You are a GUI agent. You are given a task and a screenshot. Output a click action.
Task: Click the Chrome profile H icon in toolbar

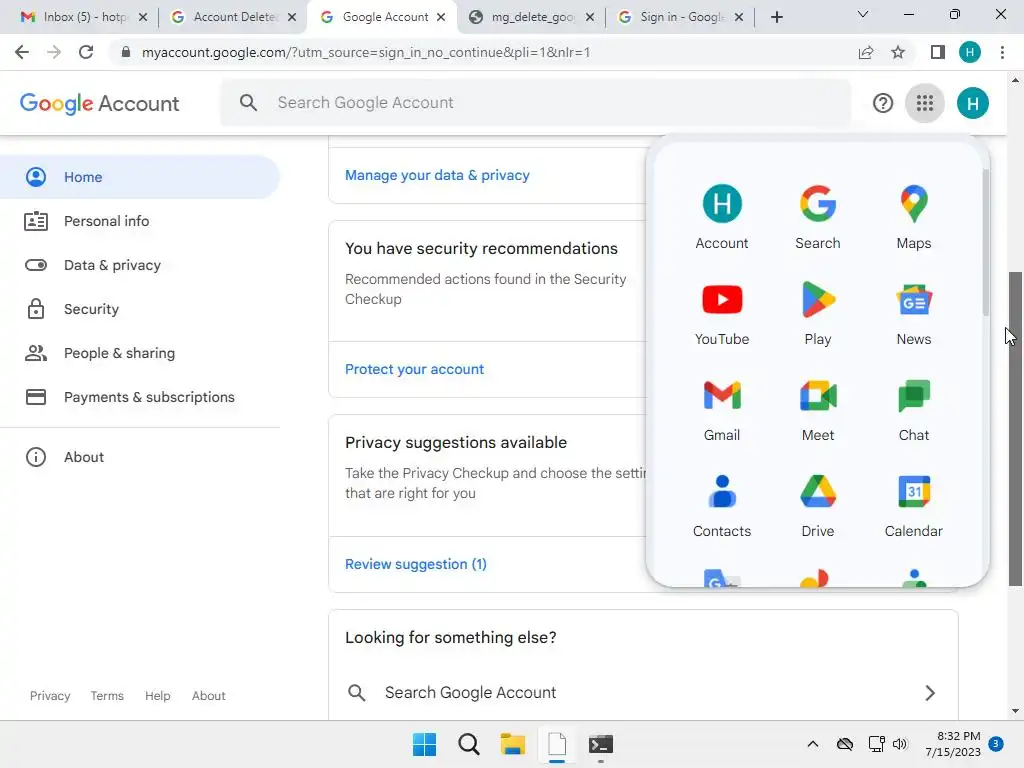(x=969, y=52)
